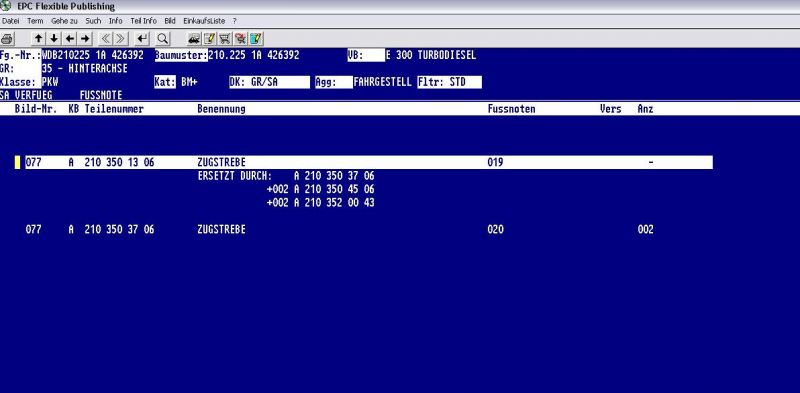
Task: Click footnote 020 in second row
Action: (495, 230)
